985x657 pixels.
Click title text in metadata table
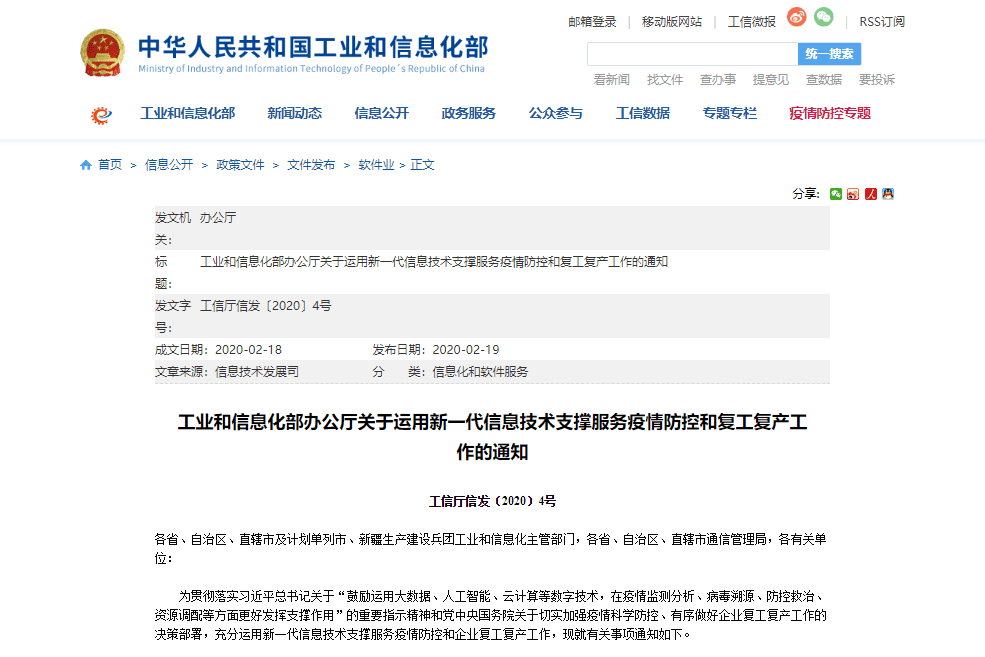(433, 262)
